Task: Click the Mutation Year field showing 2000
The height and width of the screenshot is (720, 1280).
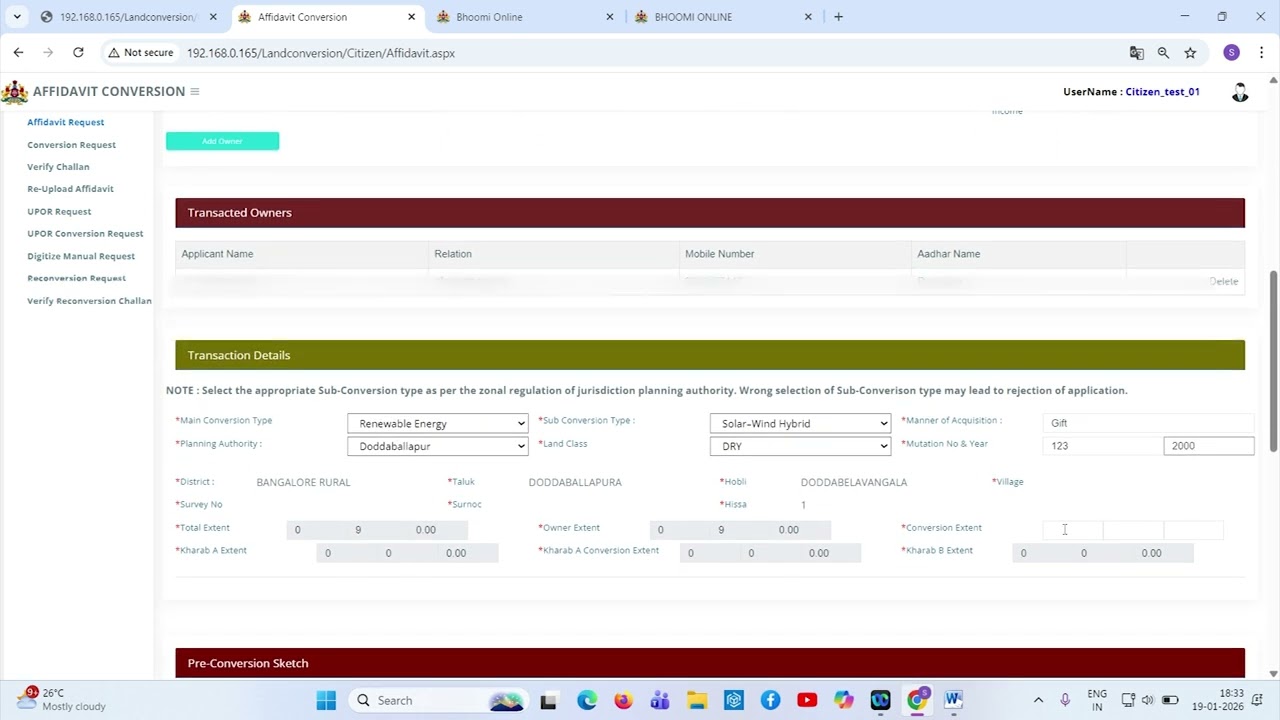Action: pyautogui.click(x=1209, y=446)
